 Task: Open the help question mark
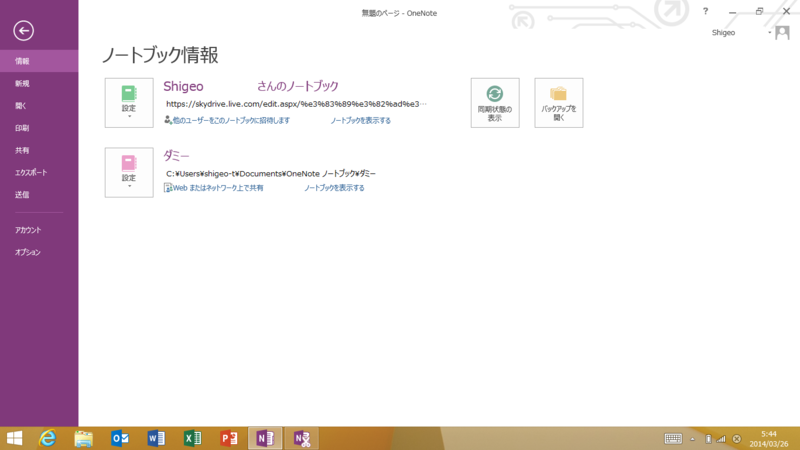705,11
